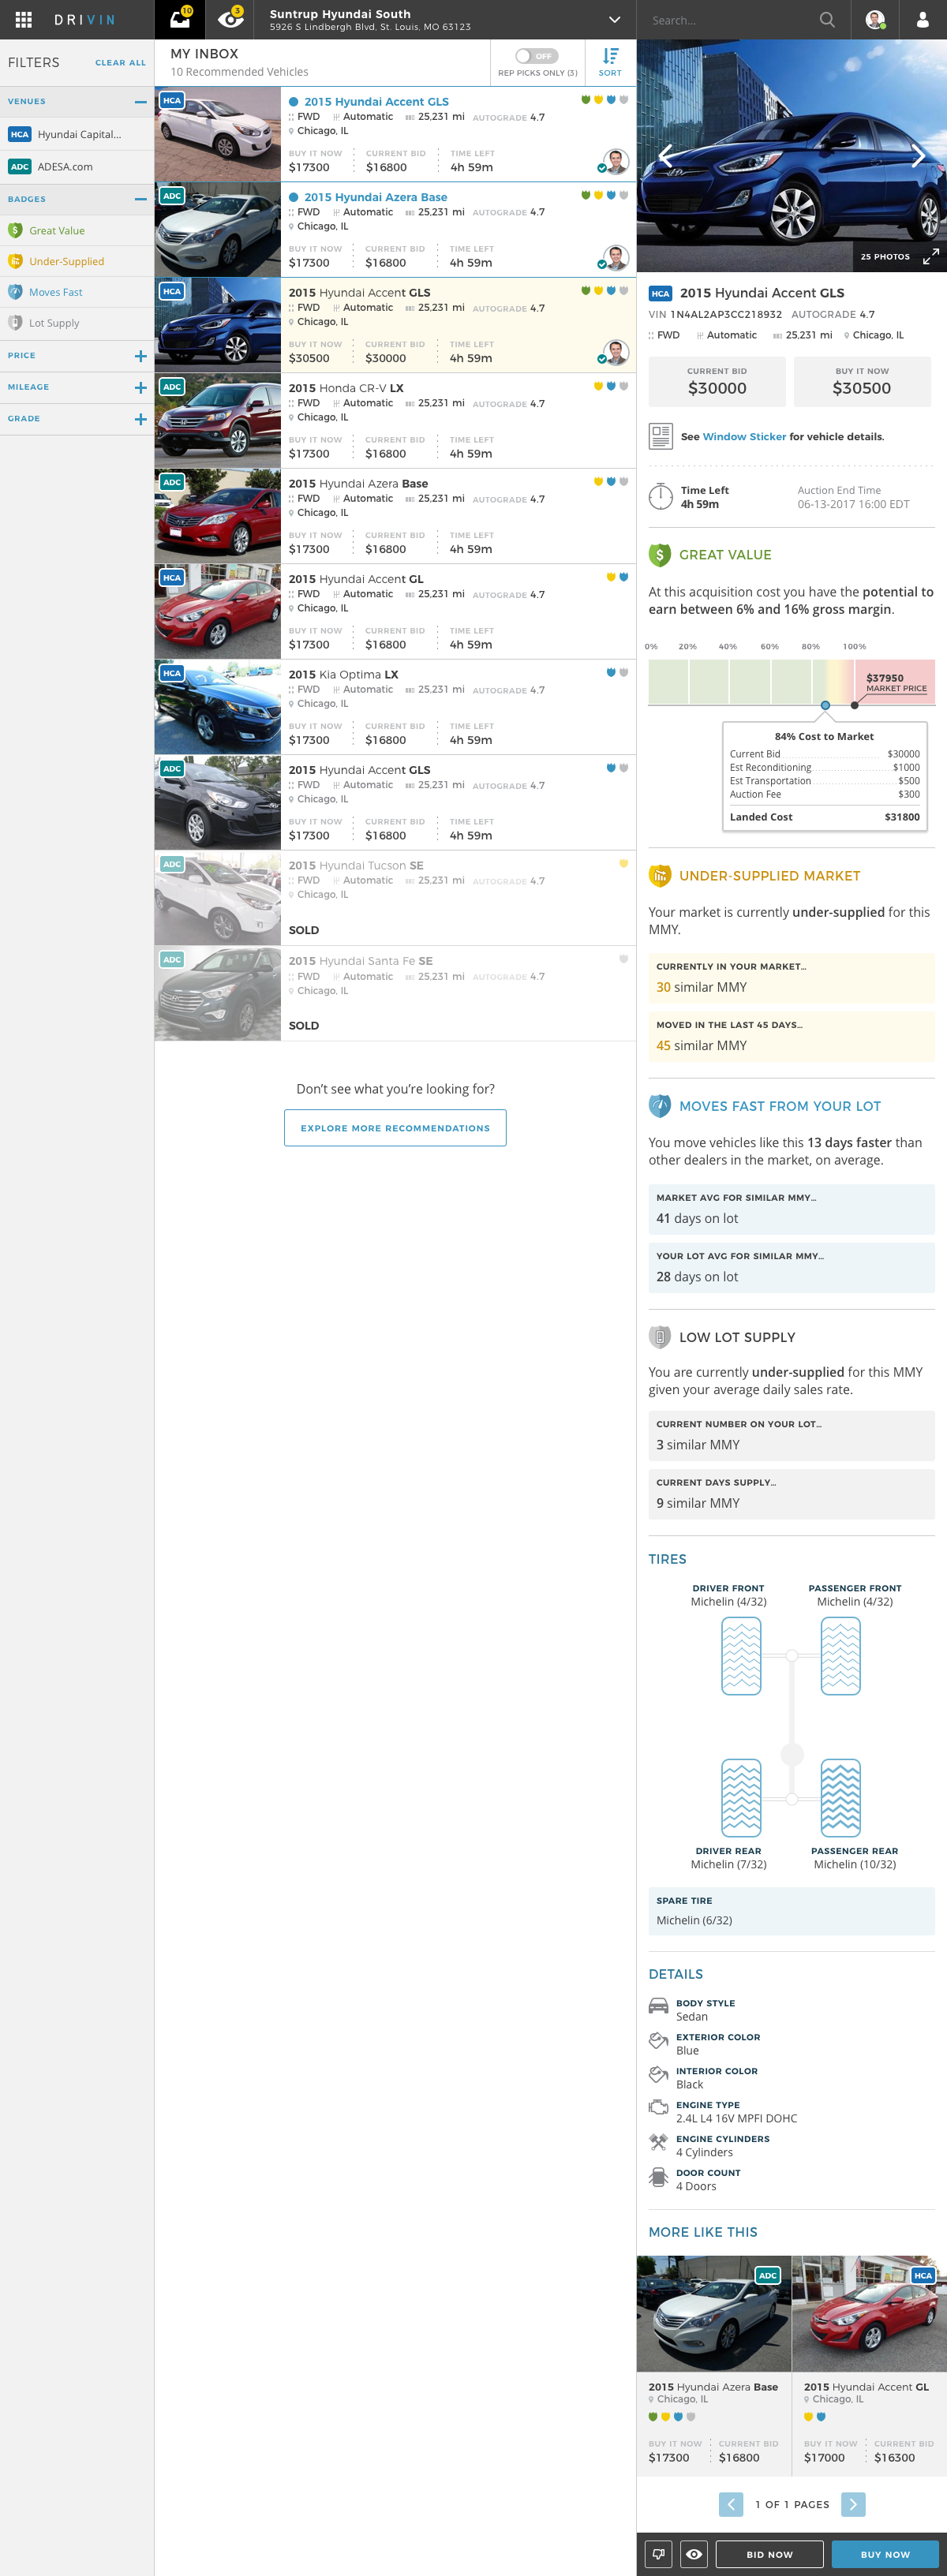
Task: Click the search magnifier icon
Action: pyautogui.click(x=826, y=20)
